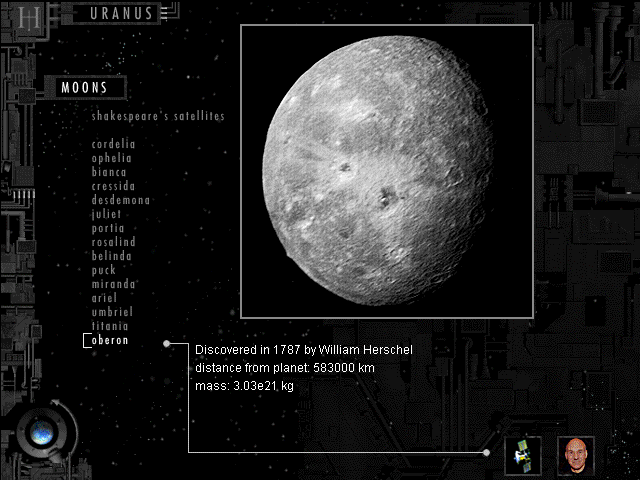Click 'distance from planet: 583000 km' line
Screen dimensions: 640x480
tap(285, 368)
